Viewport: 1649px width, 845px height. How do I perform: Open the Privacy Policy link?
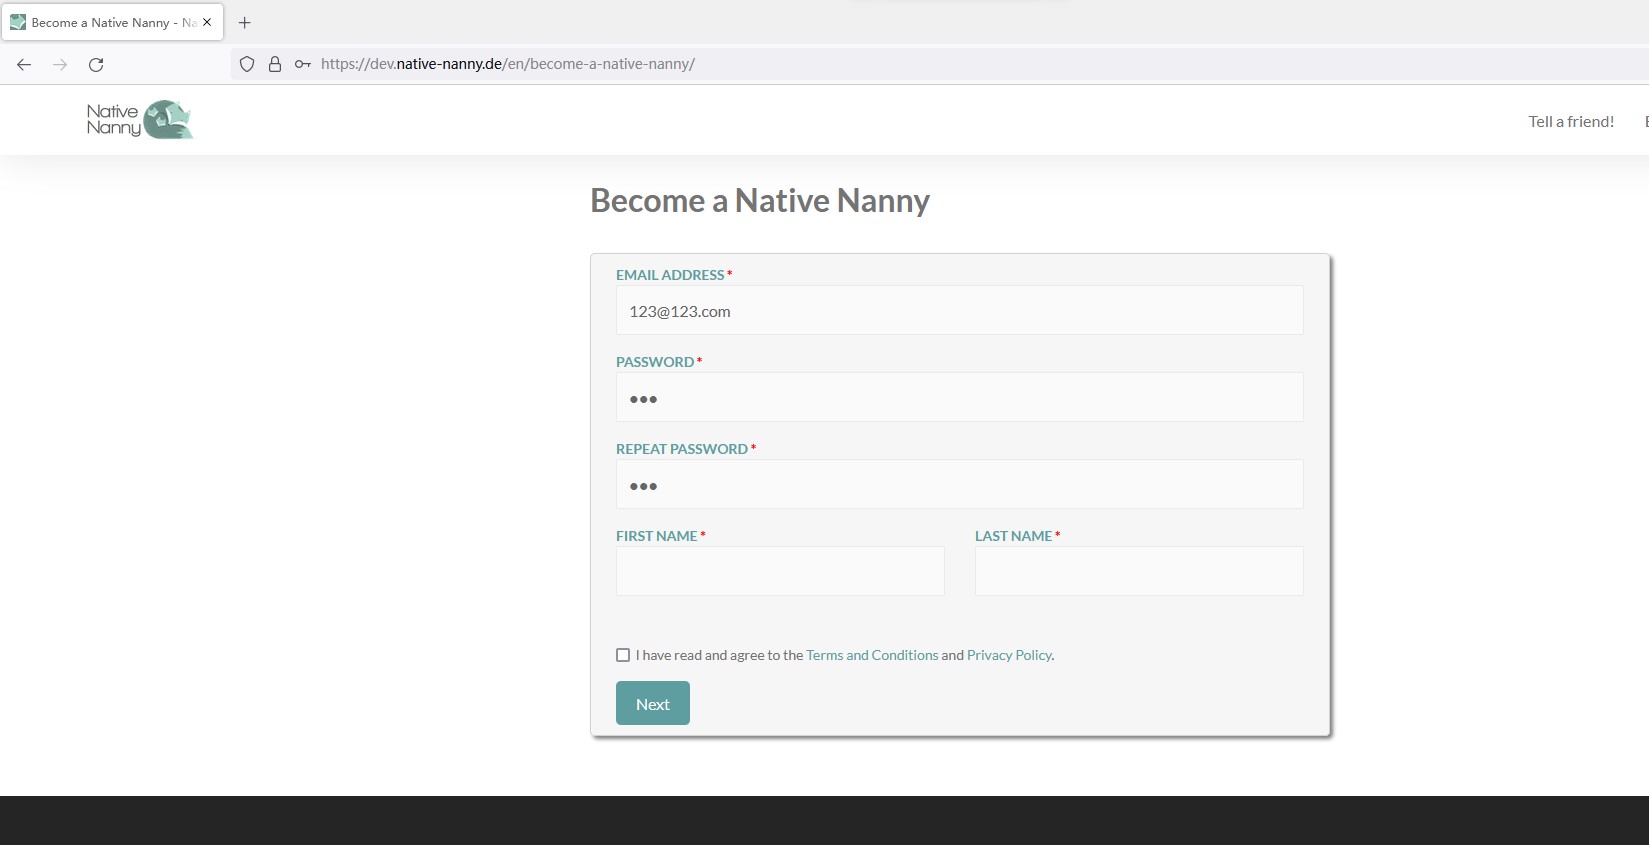pos(1009,655)
